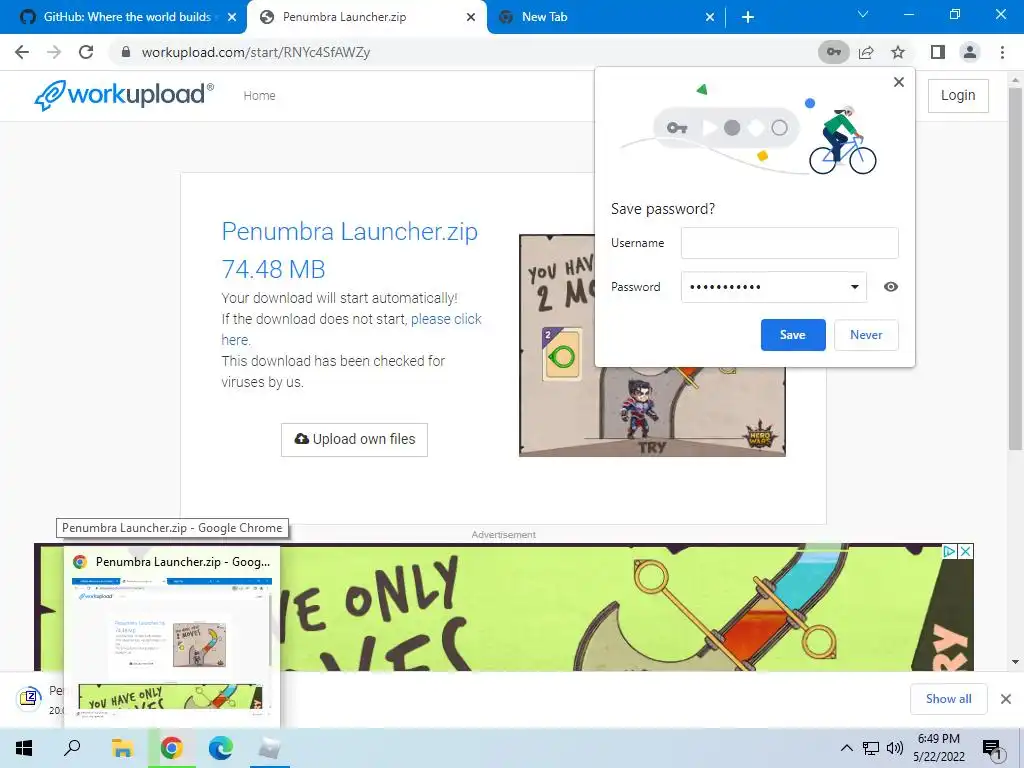Click the browser forward arrow
Screen dimensions: 1024x768
(54, 52)
